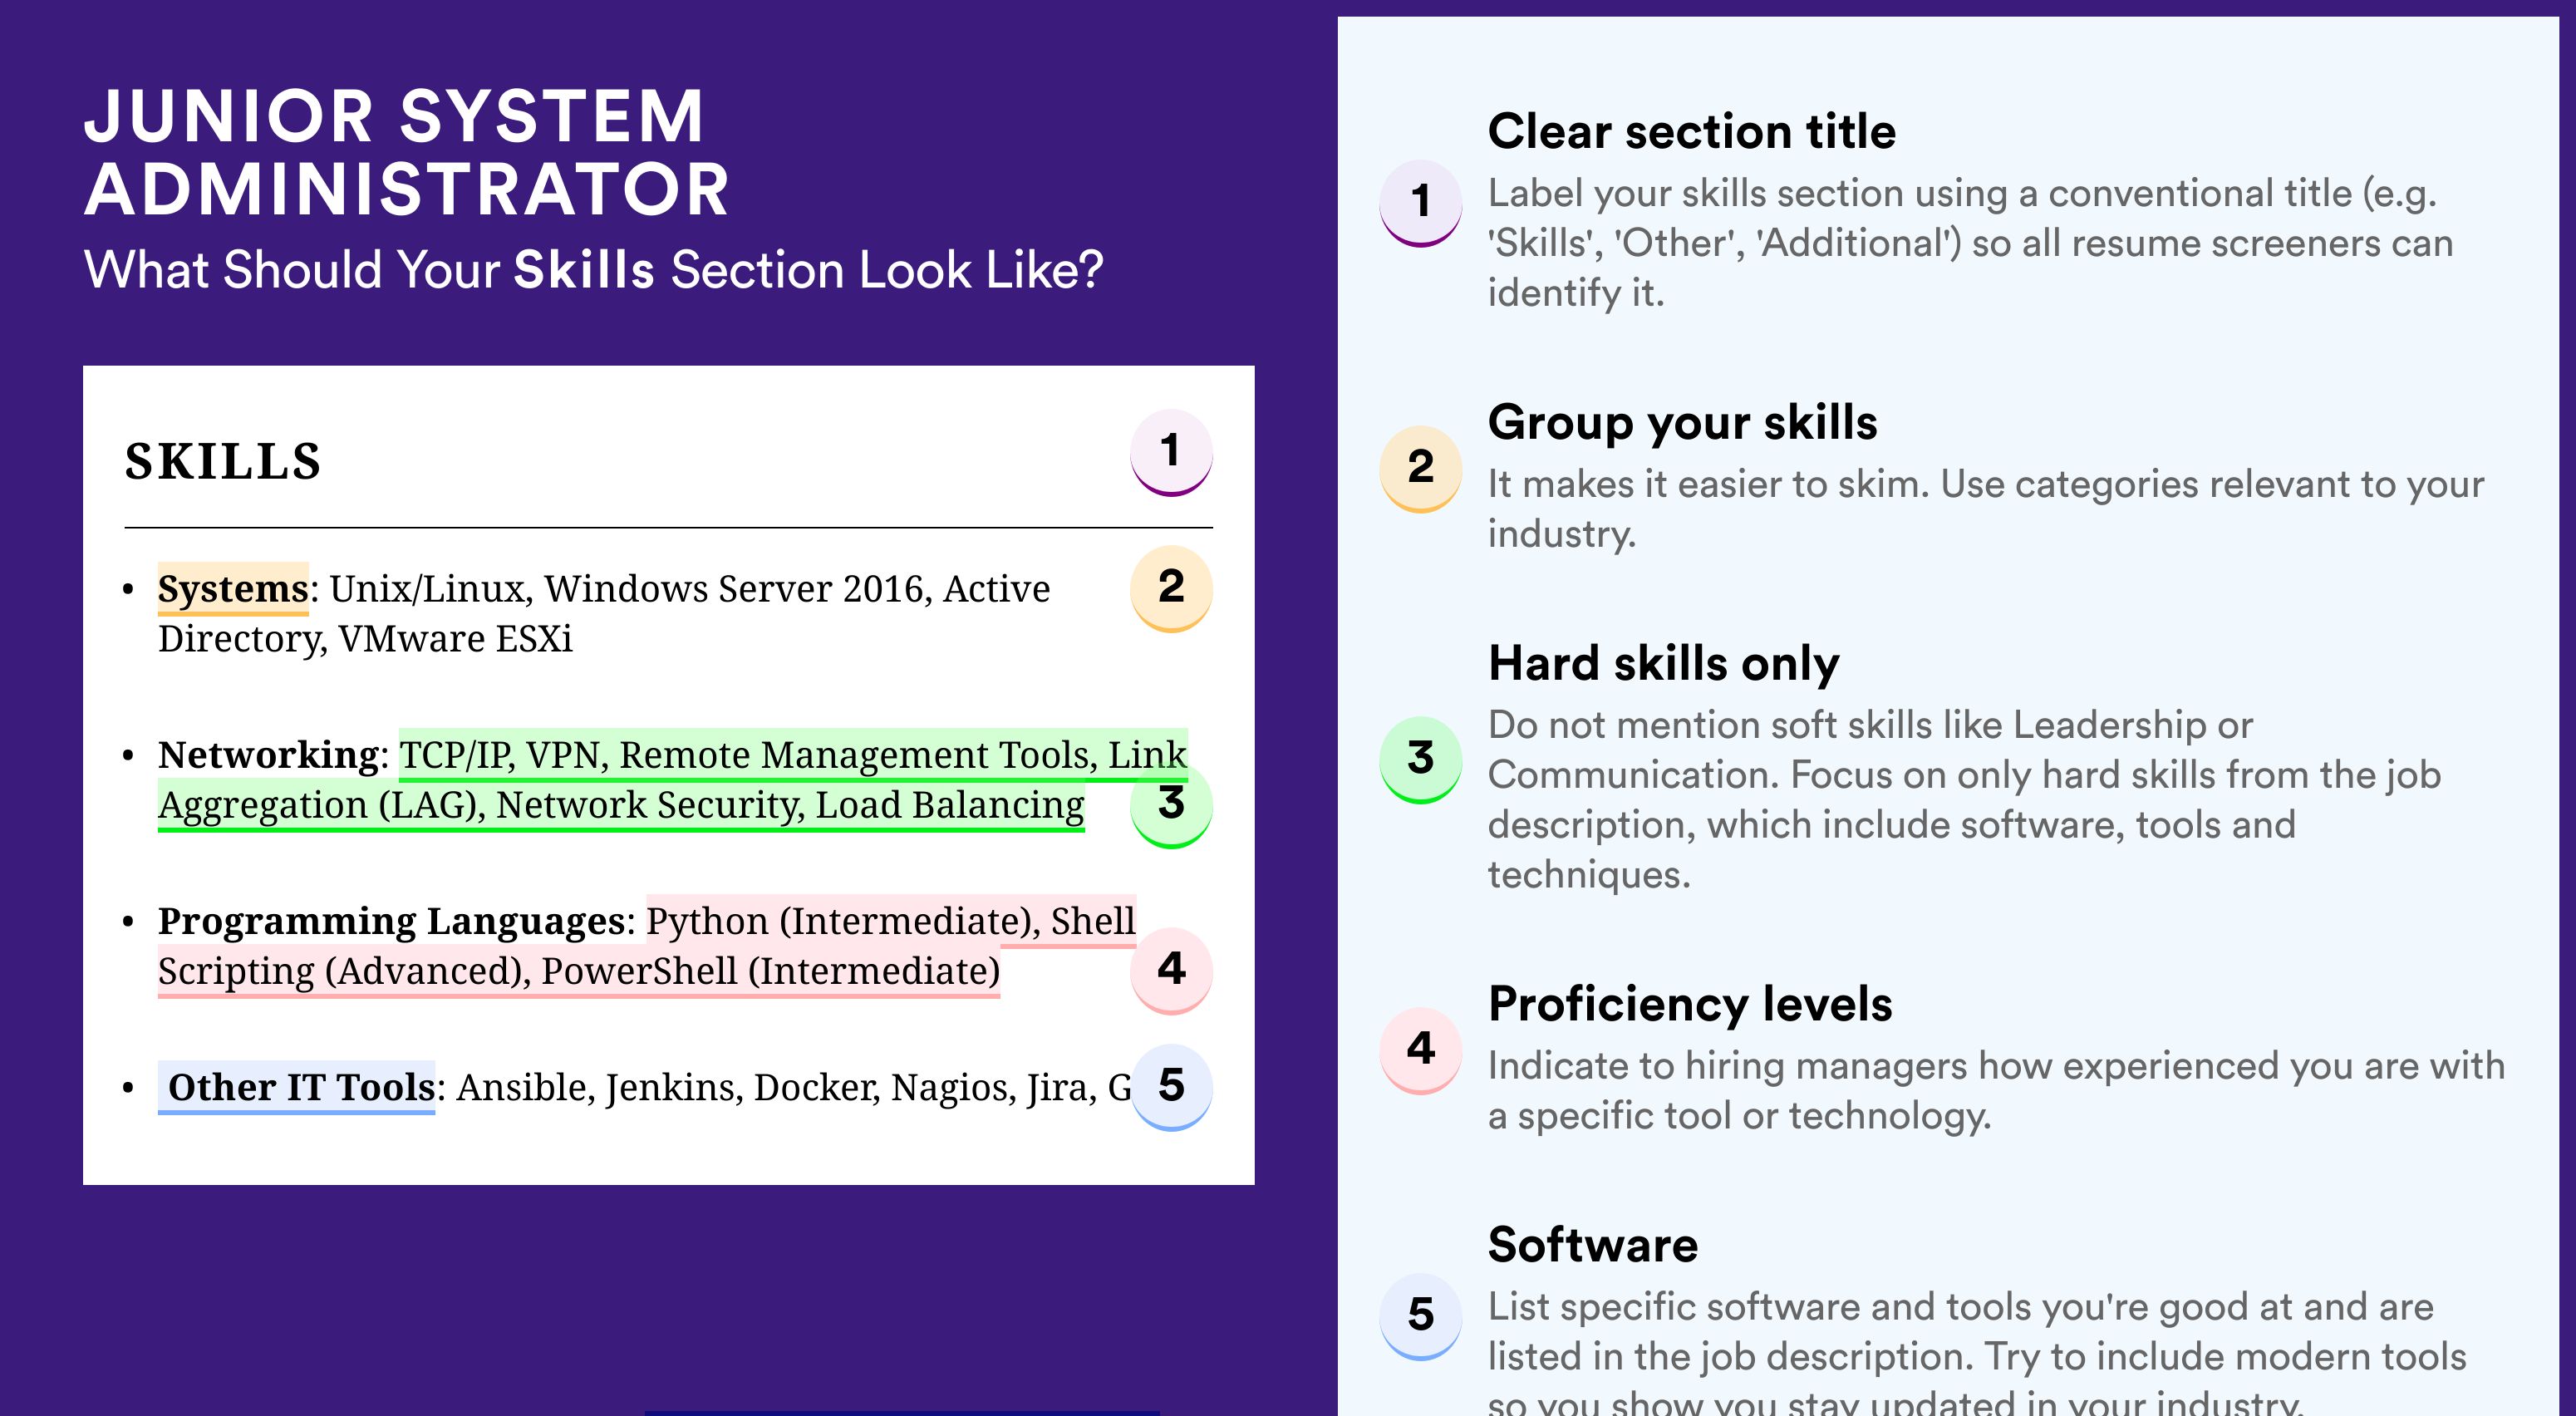
Task: Click the 'Group your skills' heading
Action: pyautogui.click(x=1682, y=422)
